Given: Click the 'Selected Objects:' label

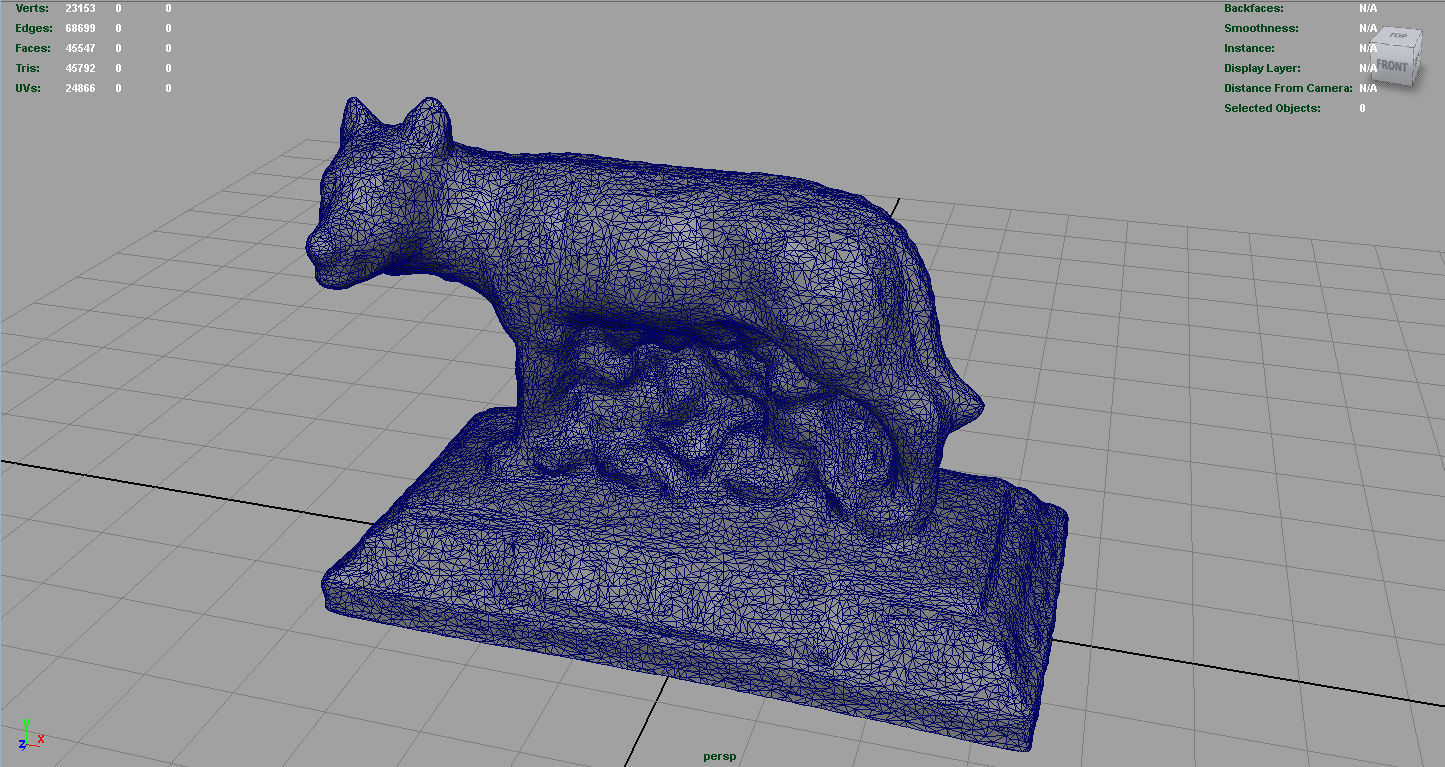Looking at the screenshot, I should 1272,108.
